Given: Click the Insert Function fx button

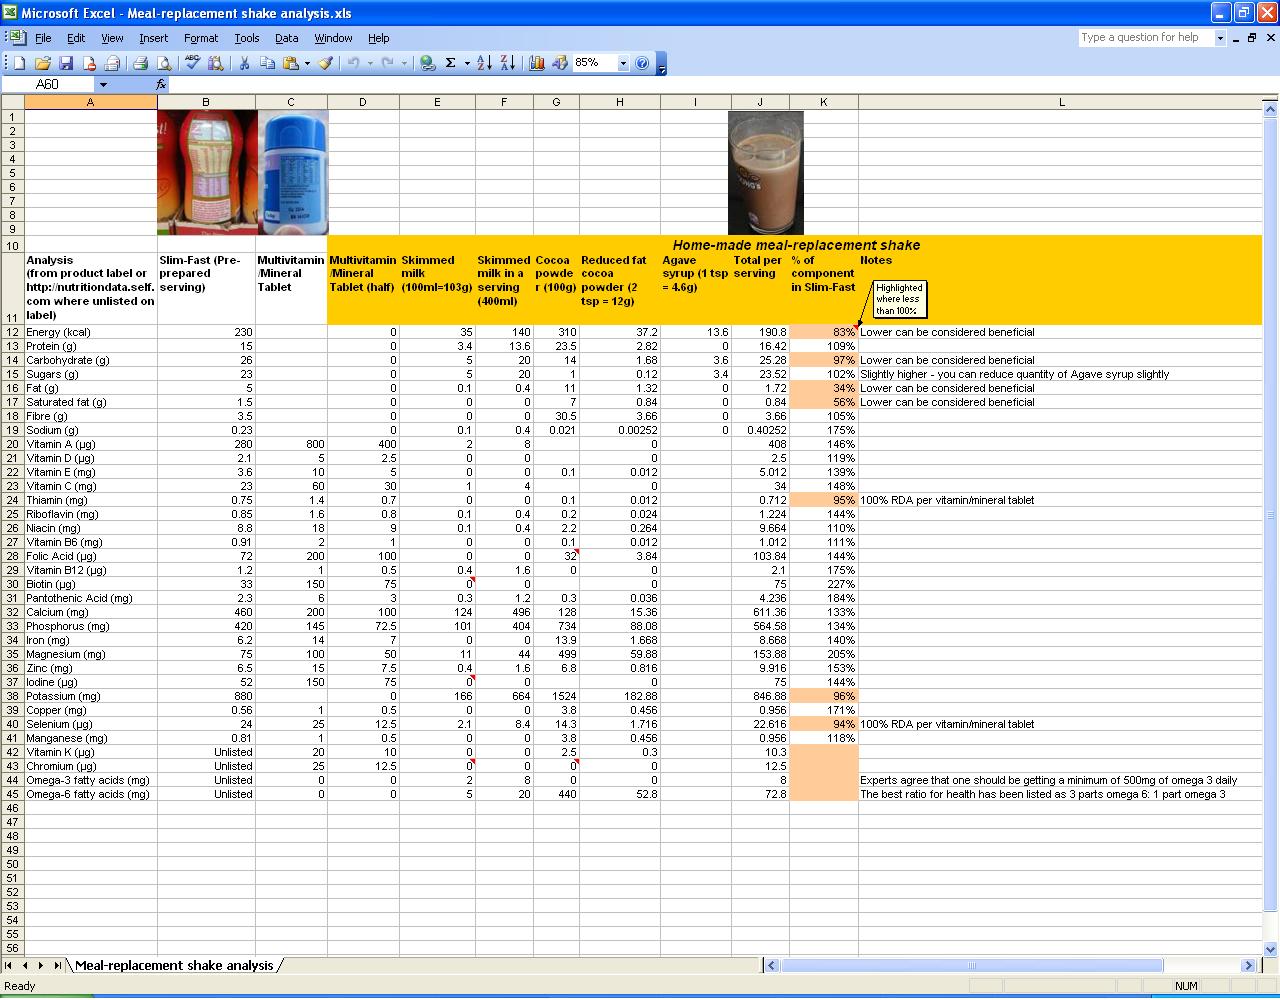Looking at the screenshot, I should [162, 85].
